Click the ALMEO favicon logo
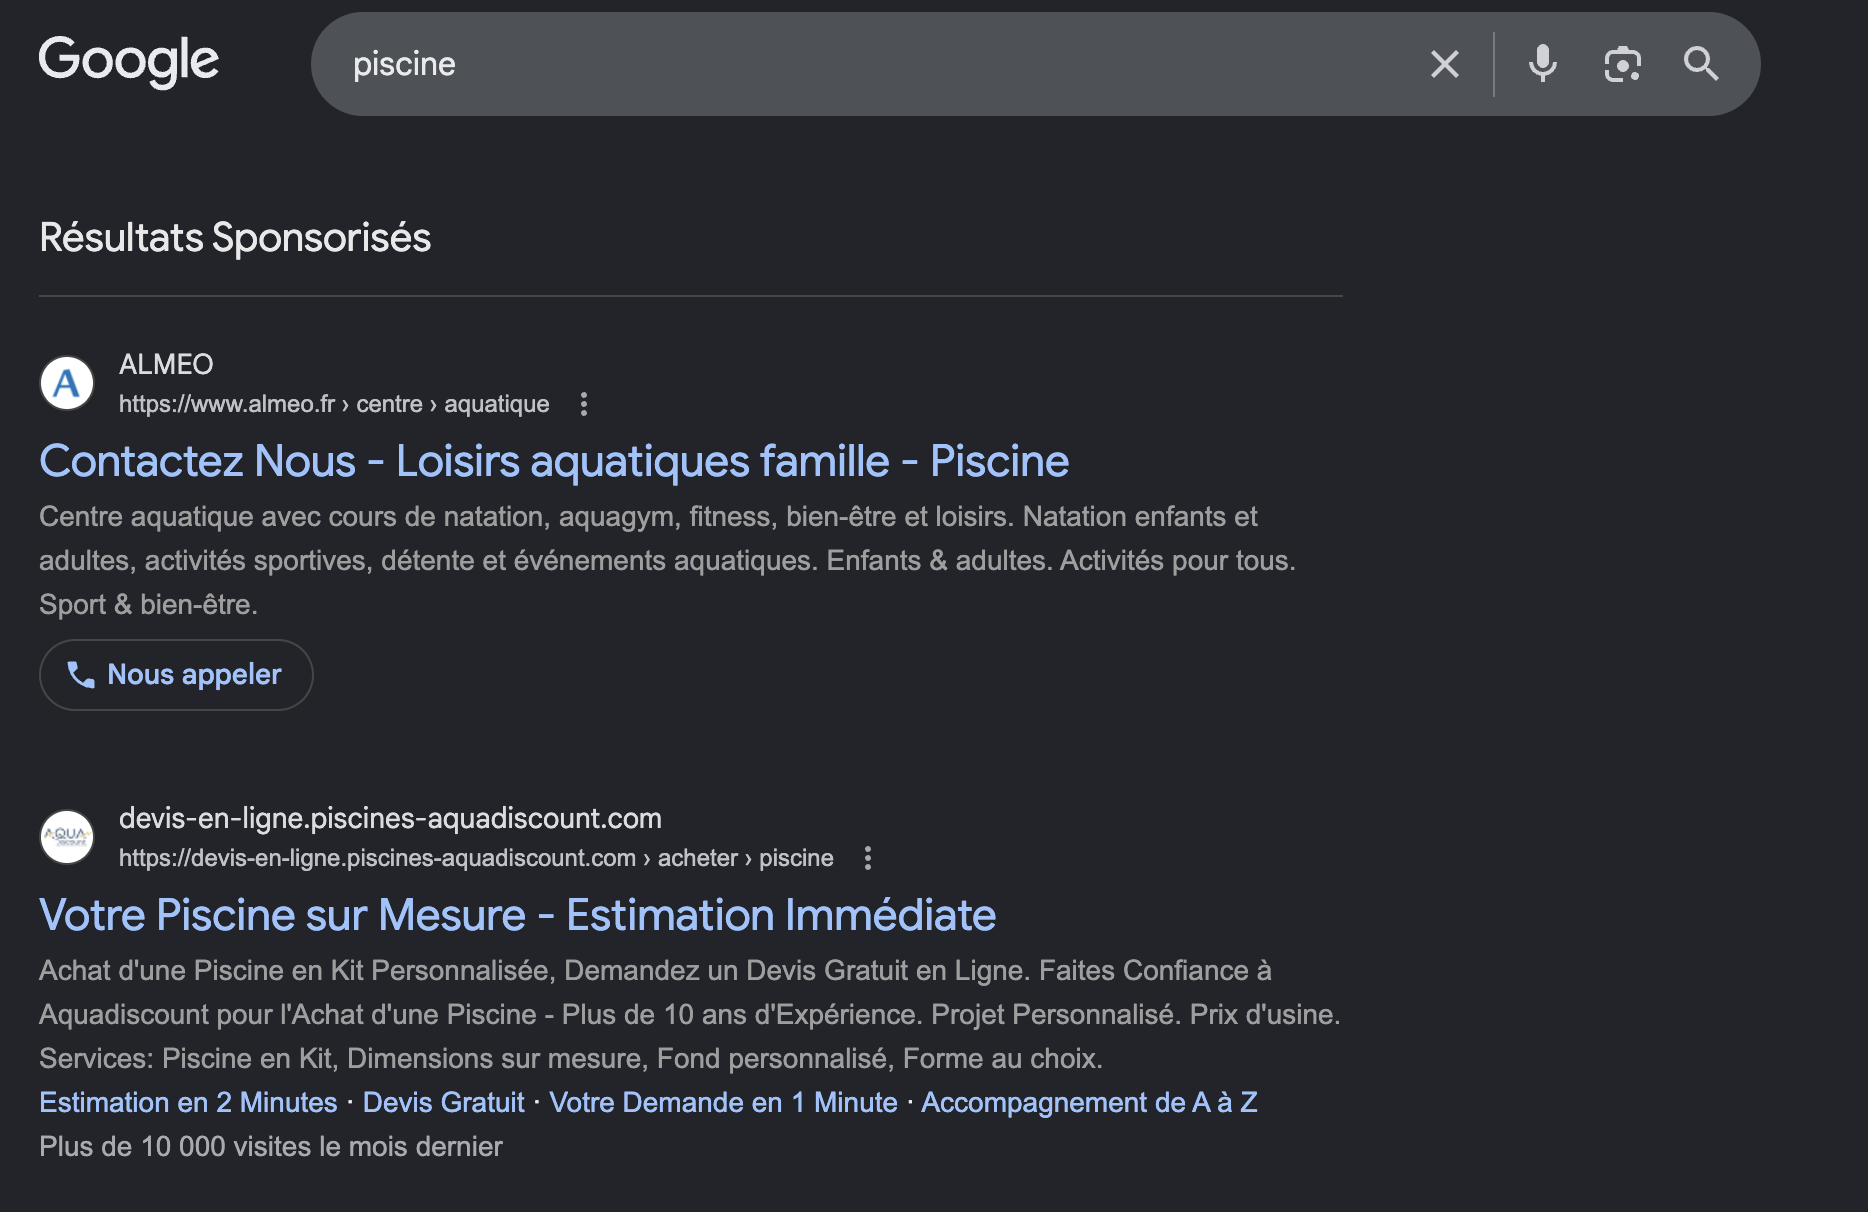This screenshot has height=1212, width=1868. pos(66,383)
